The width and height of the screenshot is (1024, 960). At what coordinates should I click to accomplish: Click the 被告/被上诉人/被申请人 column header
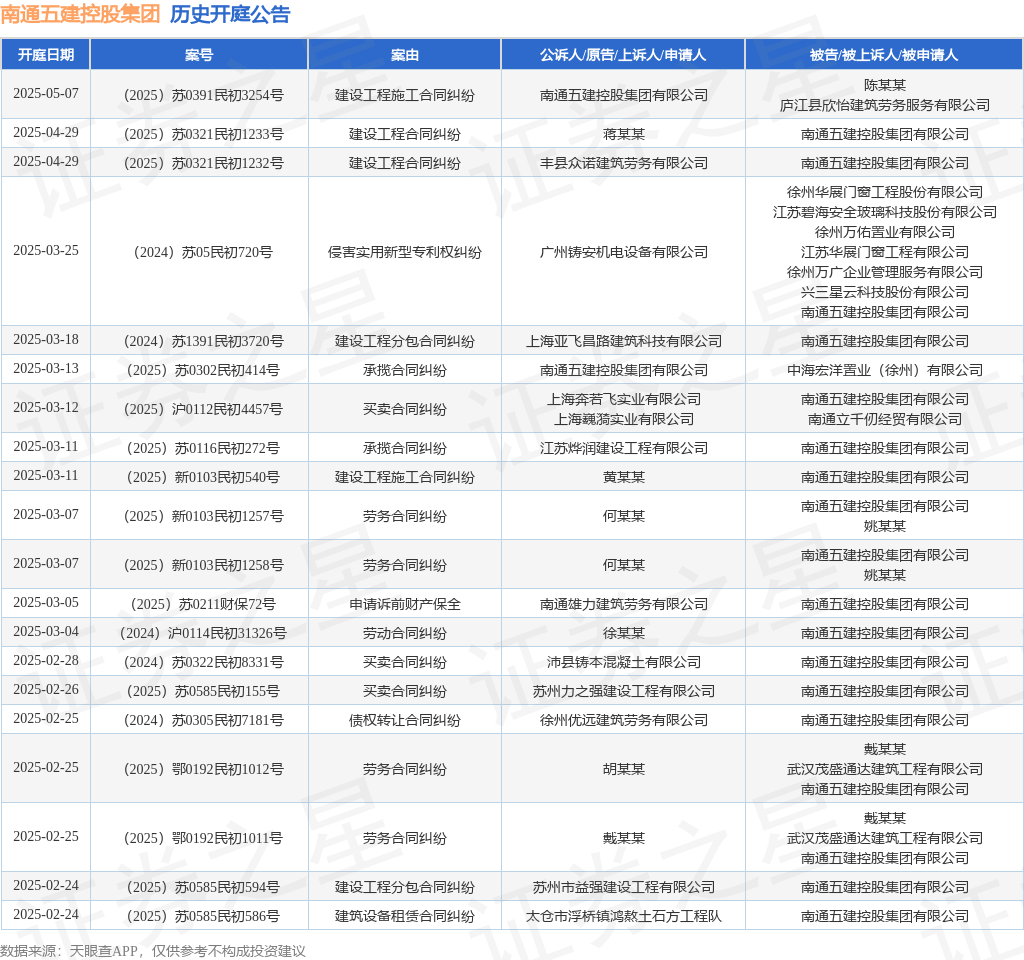884,55
